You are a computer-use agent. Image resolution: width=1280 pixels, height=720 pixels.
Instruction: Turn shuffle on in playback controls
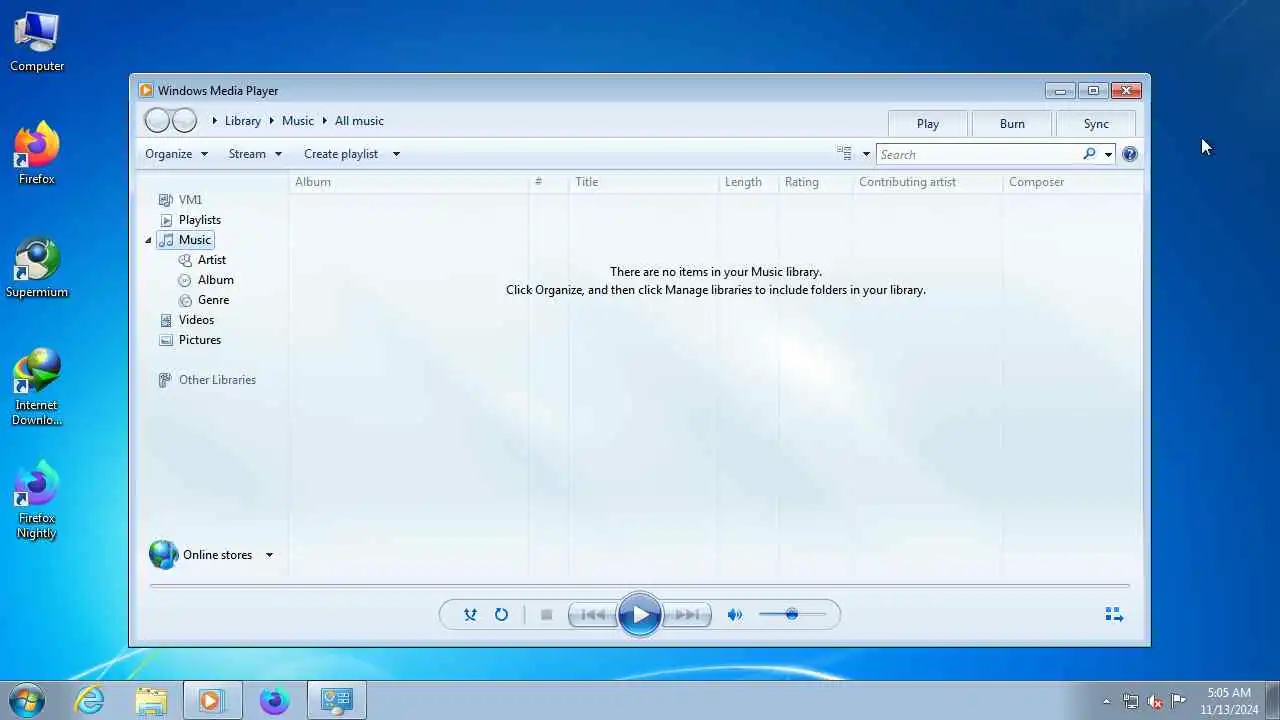tap(470, 615)
